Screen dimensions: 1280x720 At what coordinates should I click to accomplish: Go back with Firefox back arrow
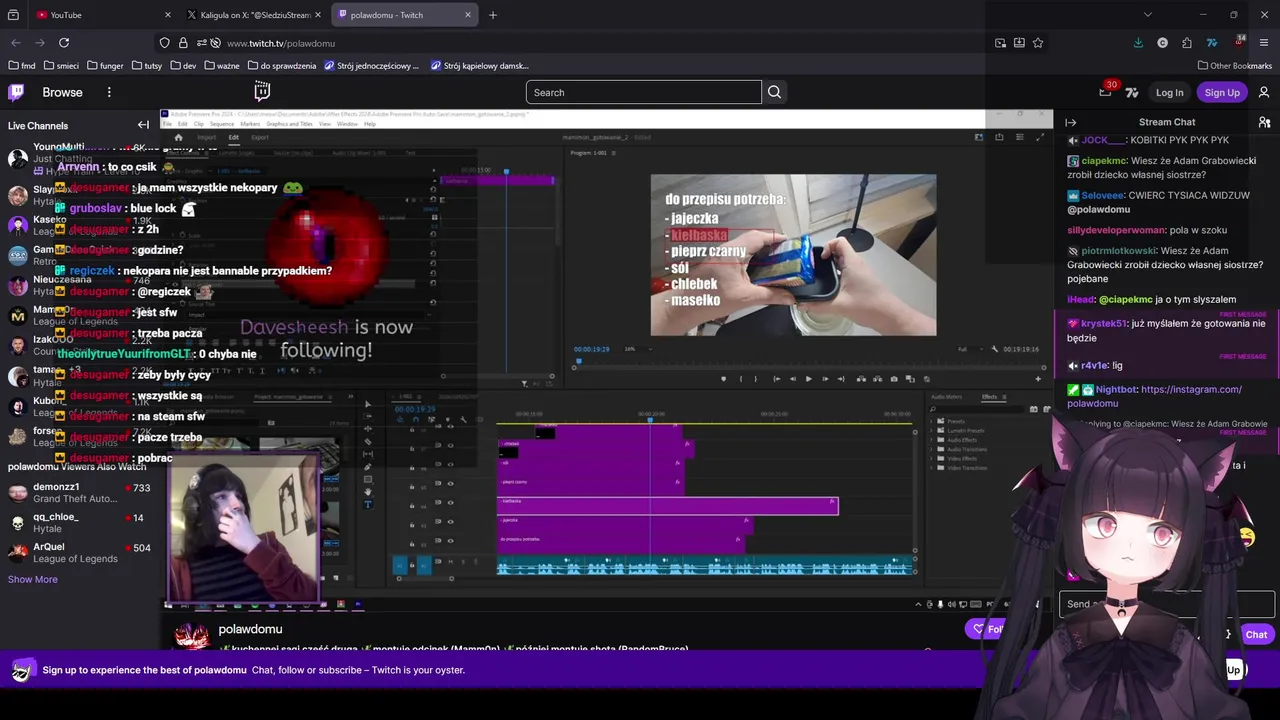pos(16,43)
